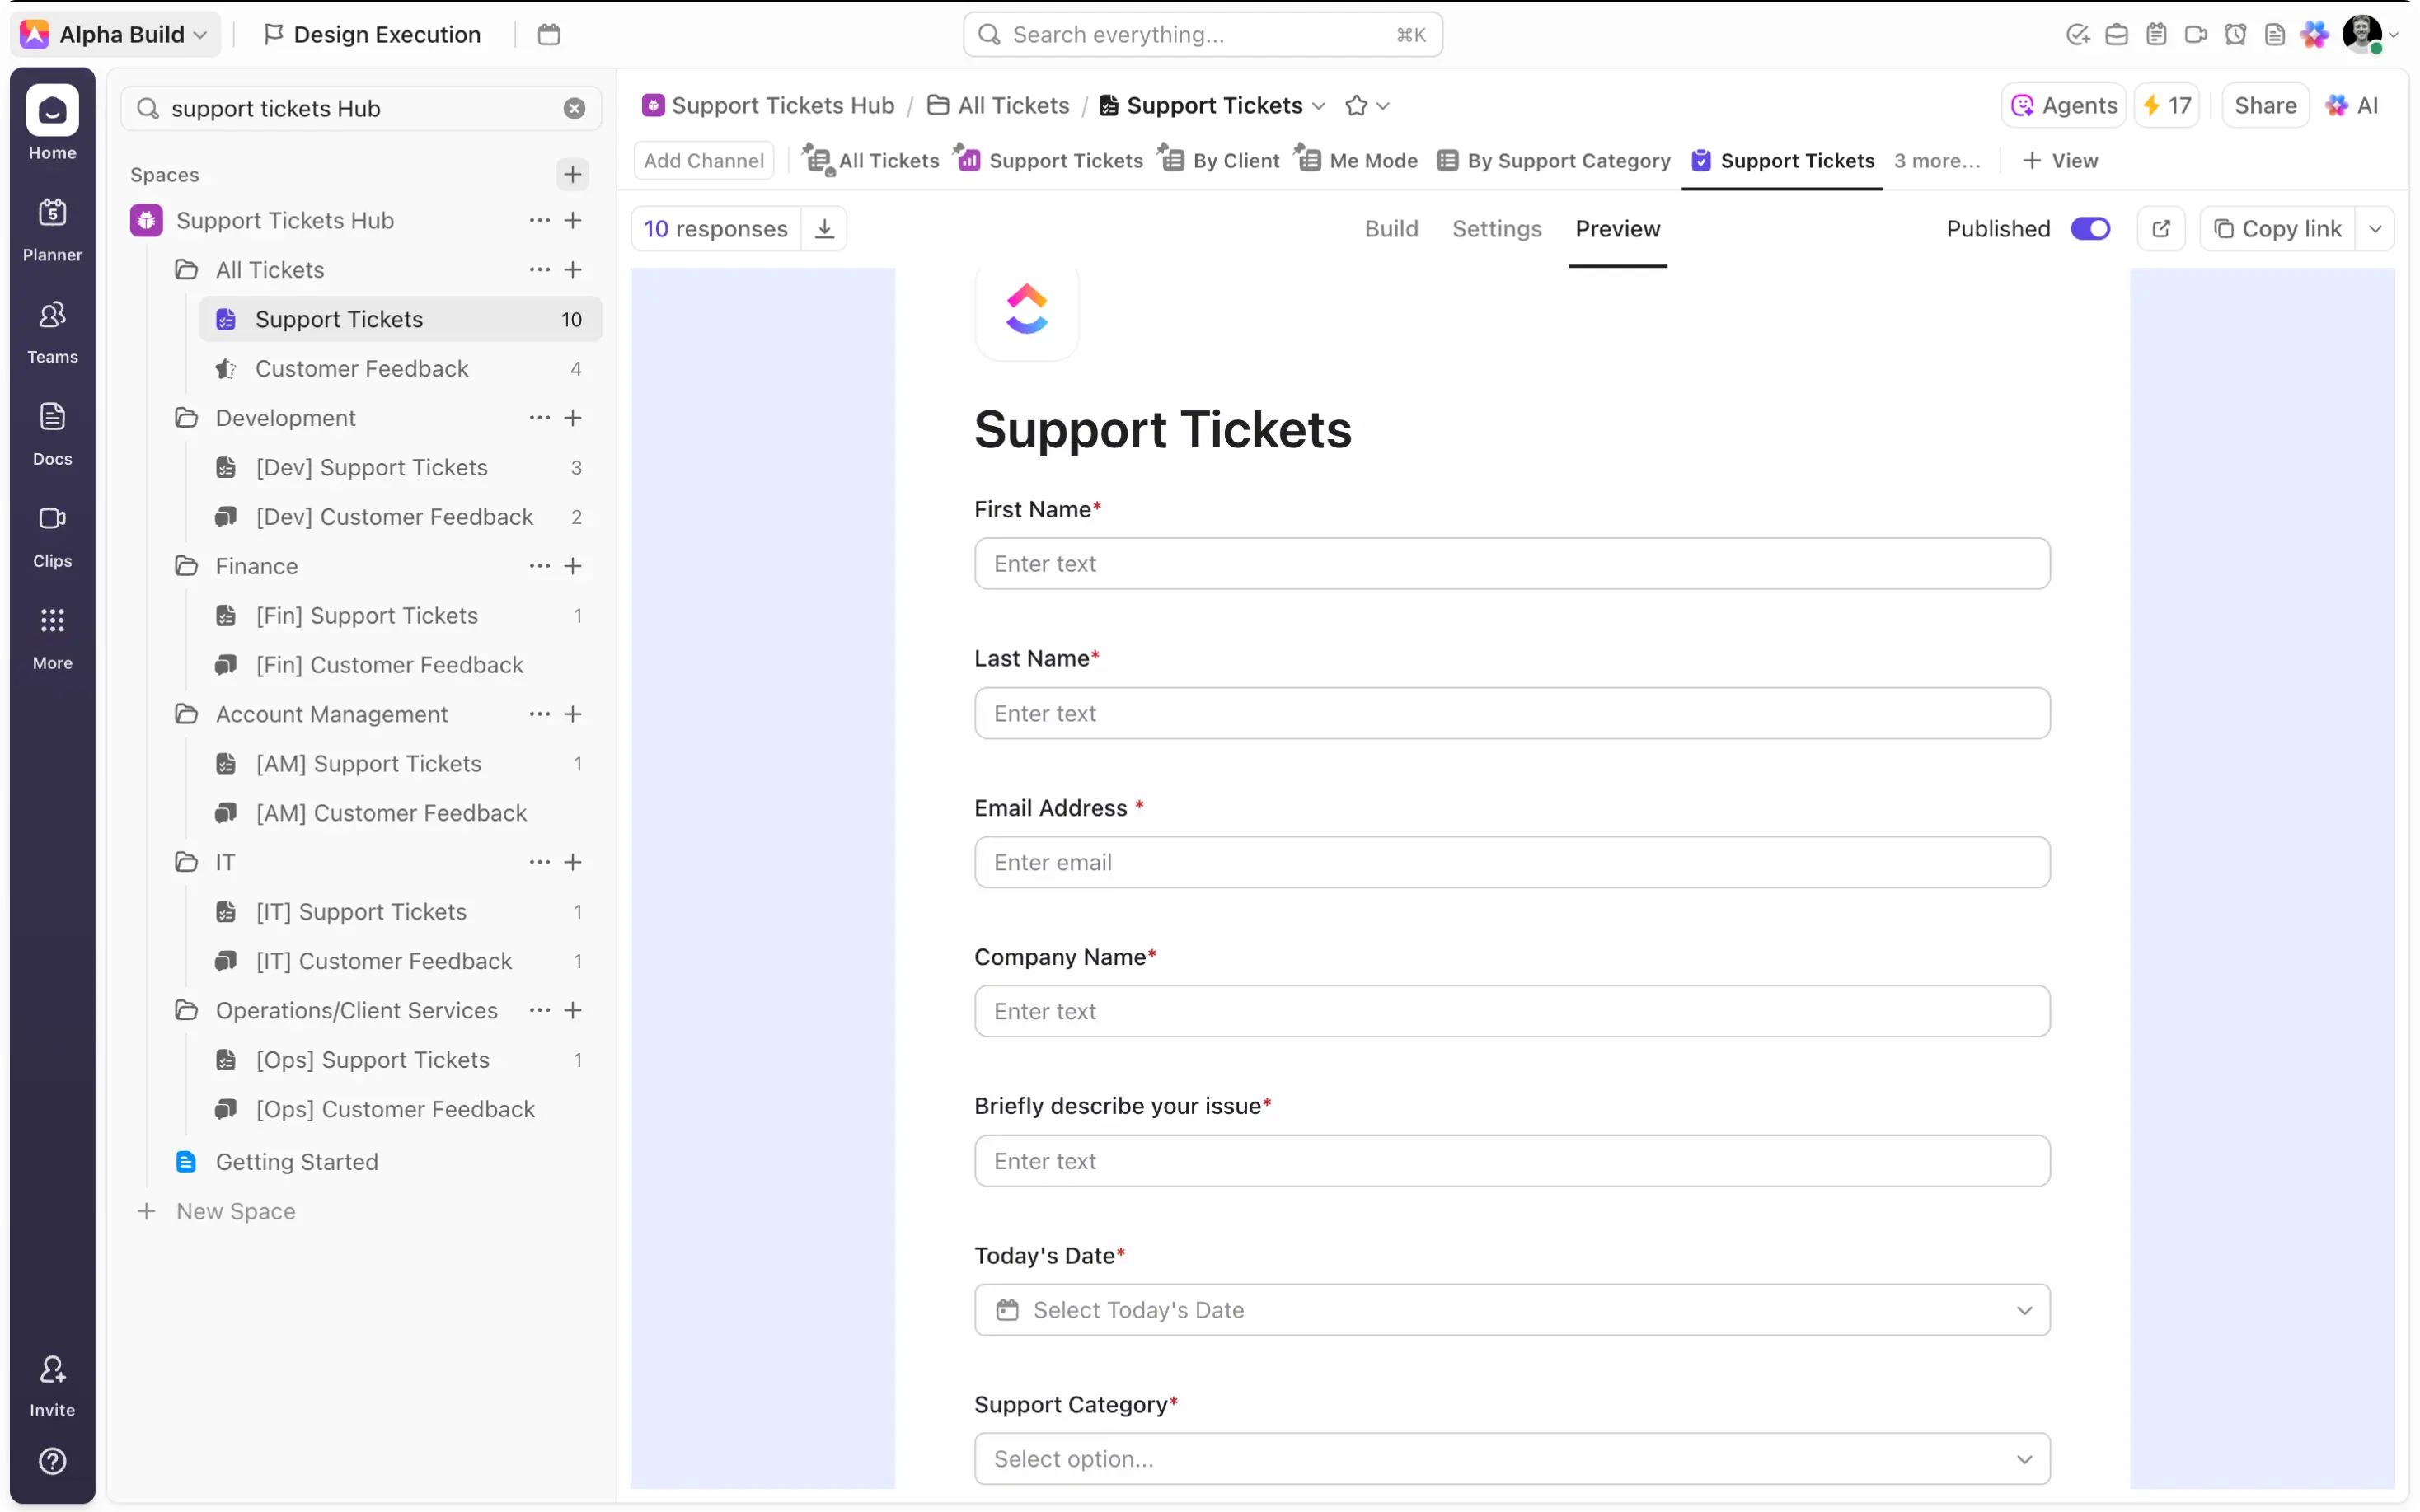Screen dimensions: 2420x1512
Task: Expand the Support Tickets breadcrumb chevron
Action: 1320,105
